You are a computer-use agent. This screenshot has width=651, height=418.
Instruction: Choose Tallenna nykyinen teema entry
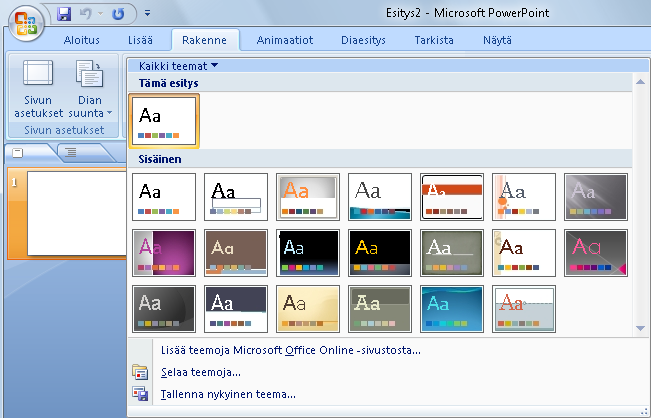pos(228,394)
